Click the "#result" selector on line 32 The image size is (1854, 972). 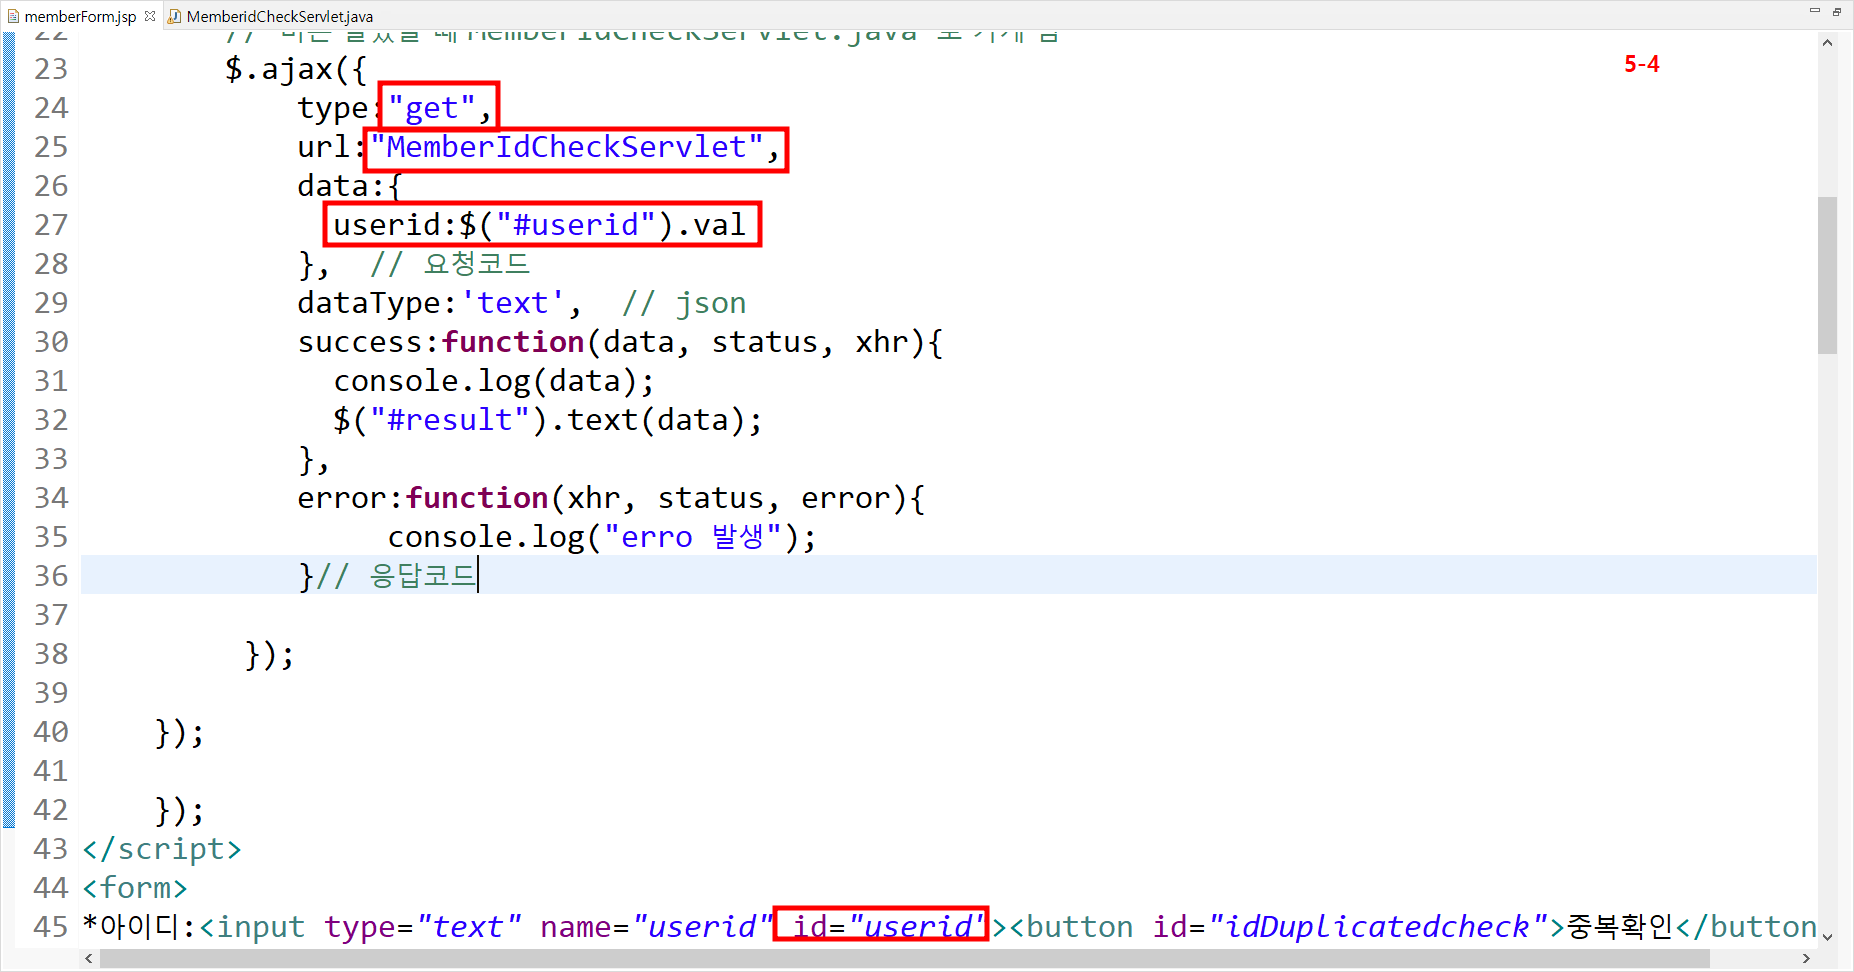coord(450,420)
